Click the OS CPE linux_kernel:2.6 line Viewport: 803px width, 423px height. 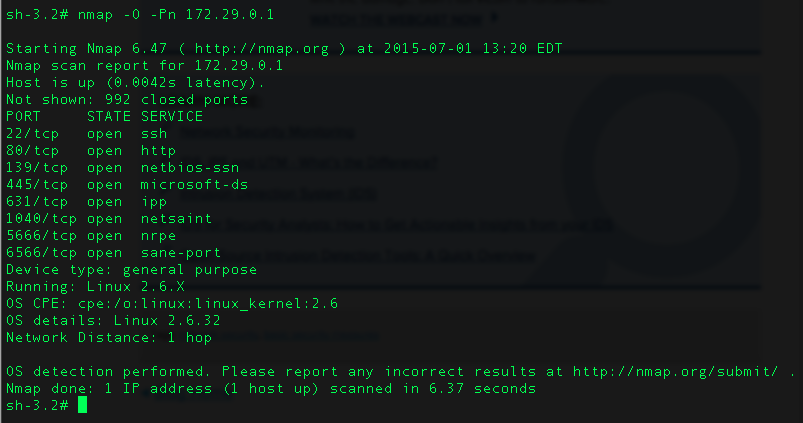172,304
